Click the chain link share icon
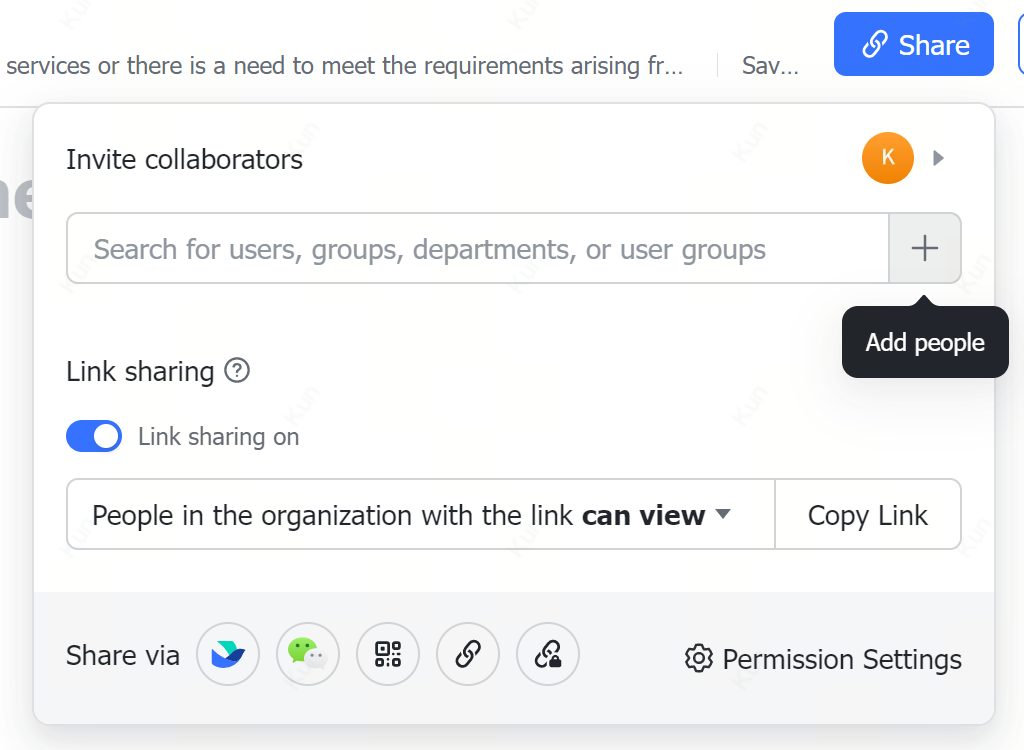Image resolution: width=1024 pixels, height=750 pixels. click(x=468, y=655)
